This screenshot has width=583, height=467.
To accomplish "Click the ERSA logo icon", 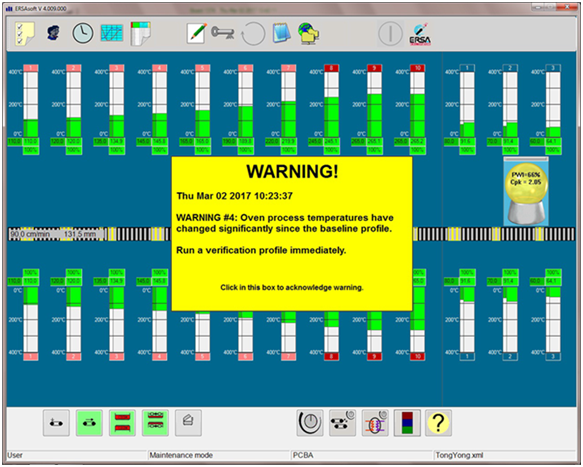I will [x=420, y=34].
